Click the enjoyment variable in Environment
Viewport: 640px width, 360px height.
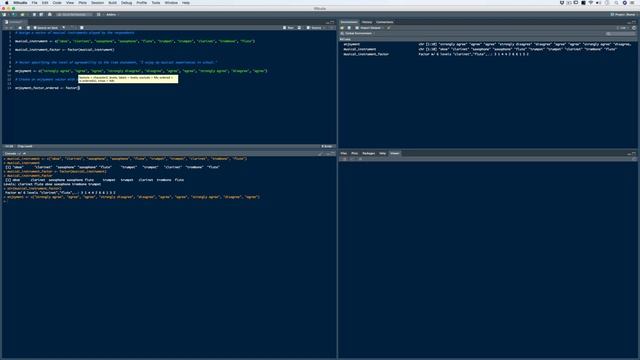pos(351,44)
